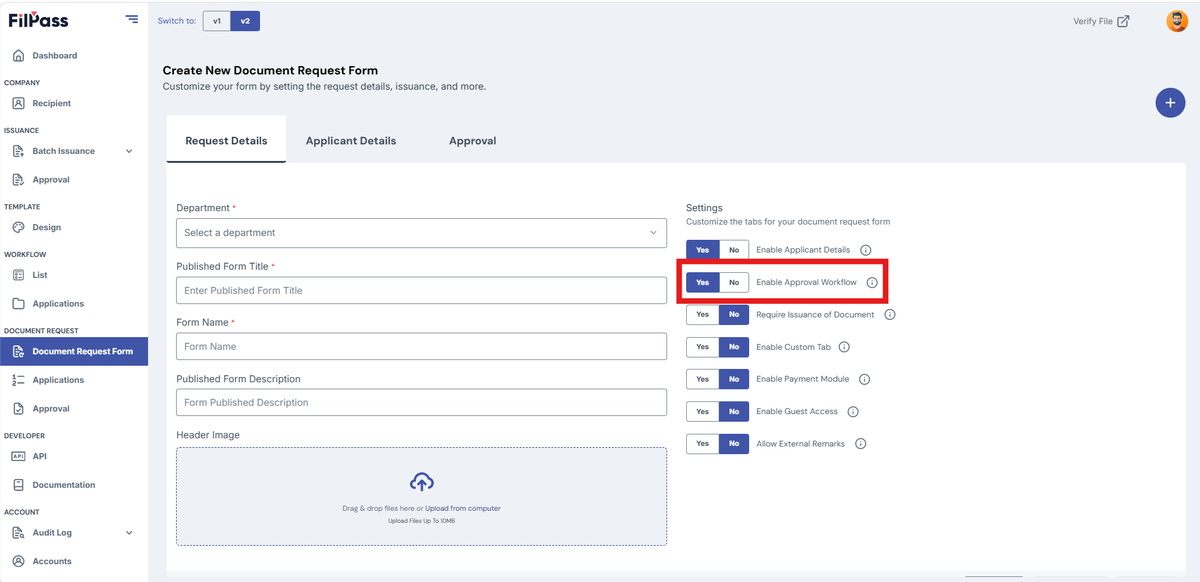Click the No option for Allow External Remarks
Screen dimensions: 1200x582
[x=734, y=443]
